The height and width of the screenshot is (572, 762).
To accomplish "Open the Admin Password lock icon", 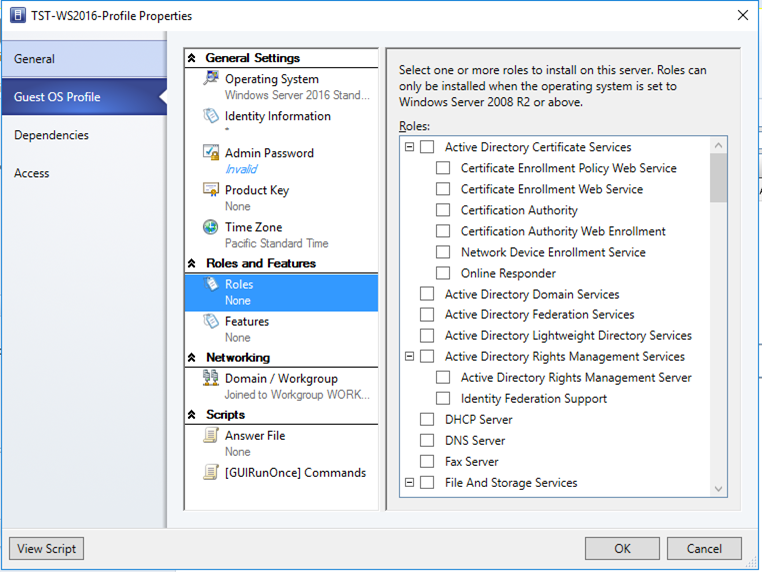I will (211, 152).
